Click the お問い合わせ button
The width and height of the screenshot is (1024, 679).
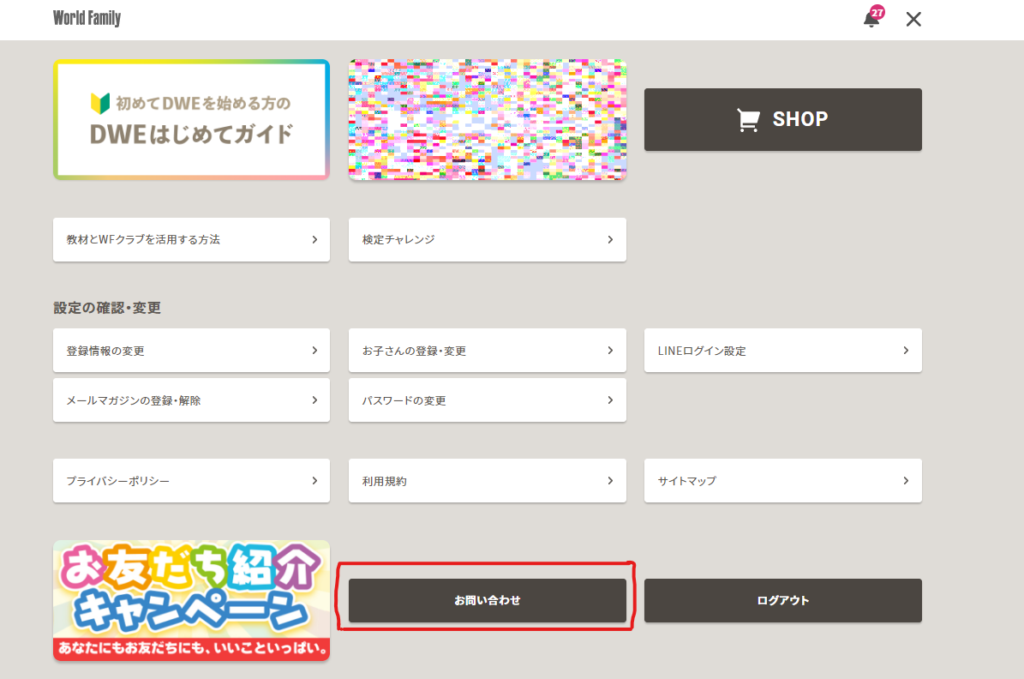click(487, 601)
